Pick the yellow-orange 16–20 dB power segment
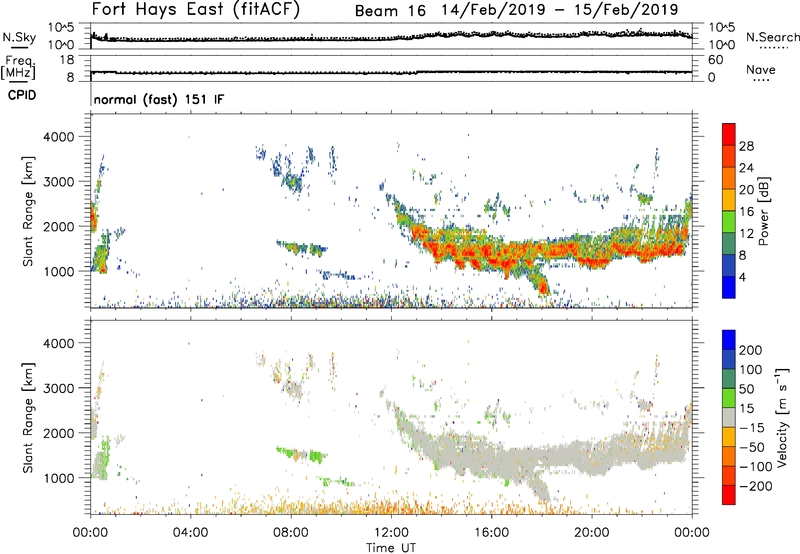800x554 pixels. click(729, 199)
